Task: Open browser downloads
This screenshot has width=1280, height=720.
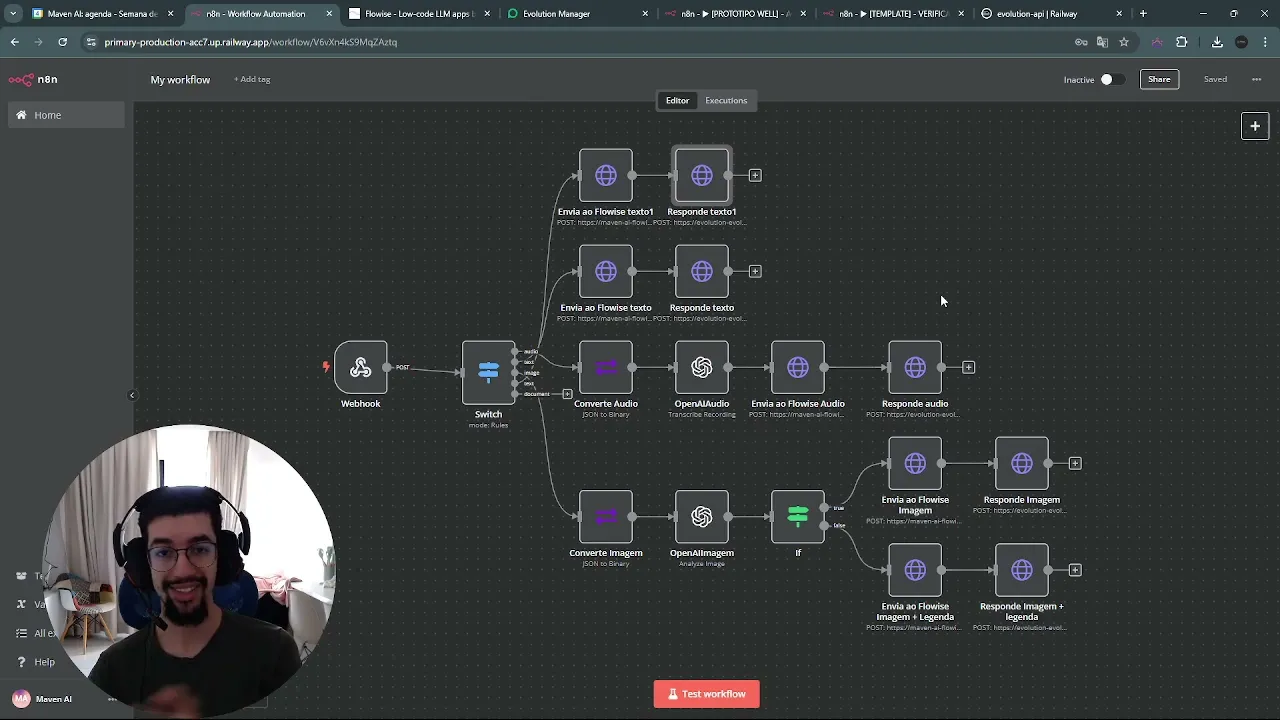Action: (x=1217, y=42)
